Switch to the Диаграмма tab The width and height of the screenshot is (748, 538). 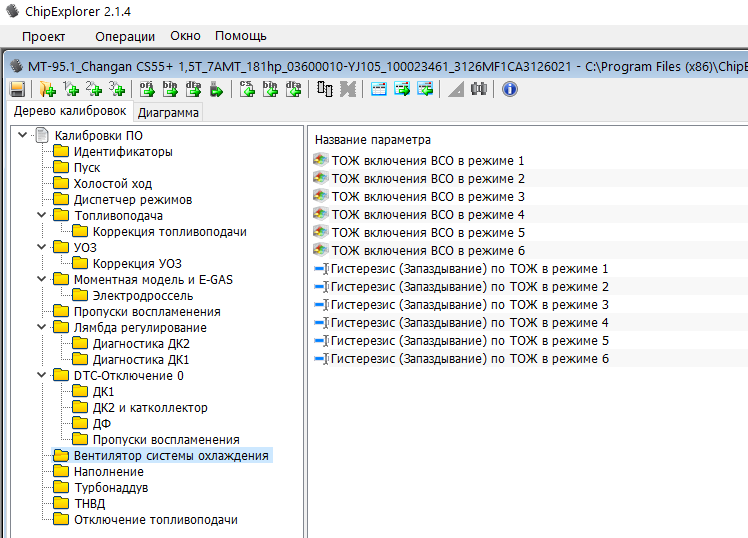click(168, 112)
